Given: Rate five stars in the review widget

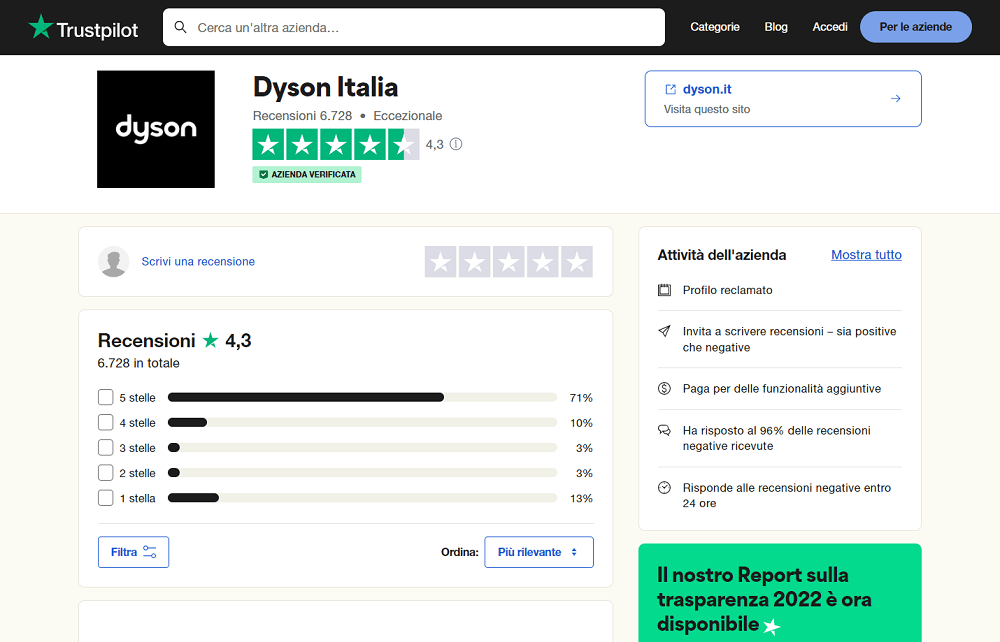Looking at the screenshot, I should 577,261.
